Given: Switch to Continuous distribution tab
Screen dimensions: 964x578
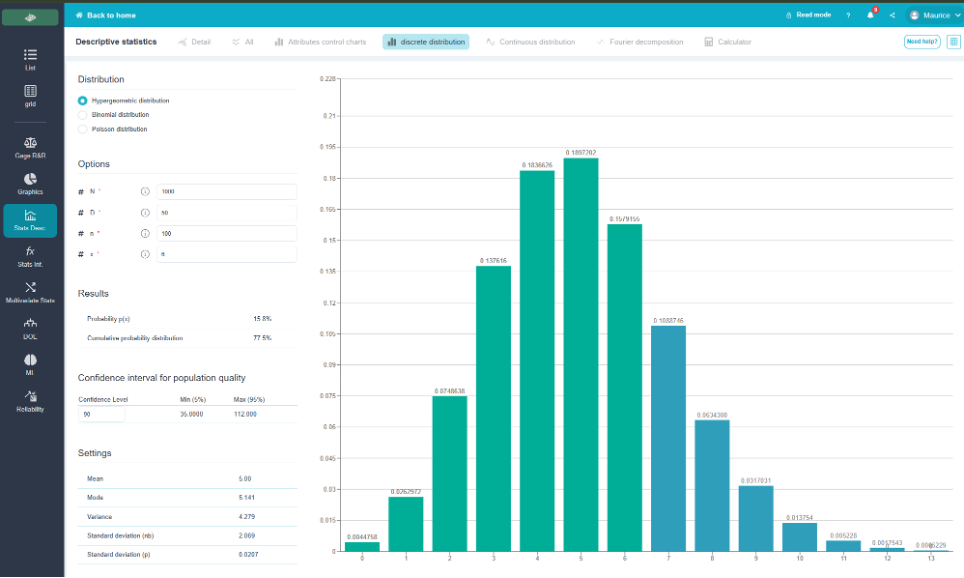Looking at the screenshot, I should point(531,42).
